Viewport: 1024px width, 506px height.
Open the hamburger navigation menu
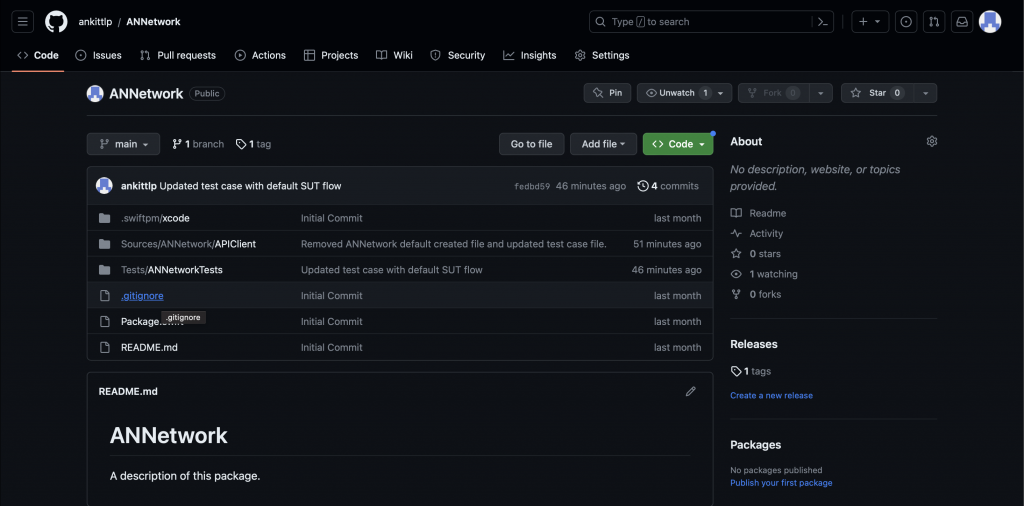22,22
